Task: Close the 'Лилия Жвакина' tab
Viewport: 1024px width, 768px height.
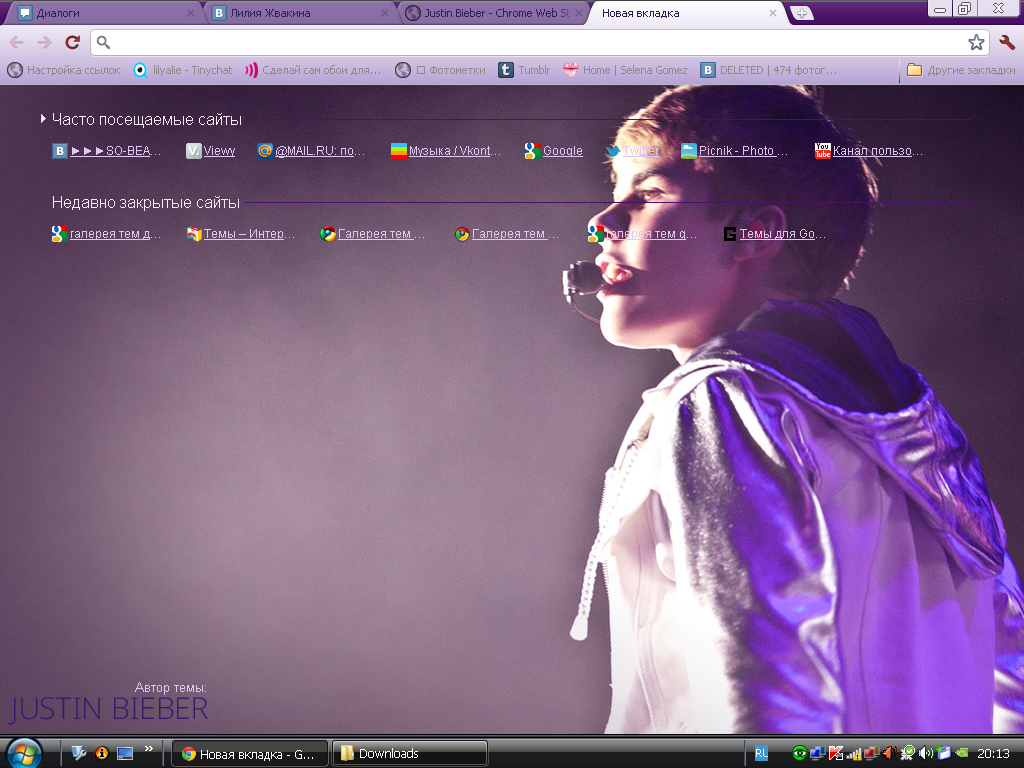Action: click(385, 14)
